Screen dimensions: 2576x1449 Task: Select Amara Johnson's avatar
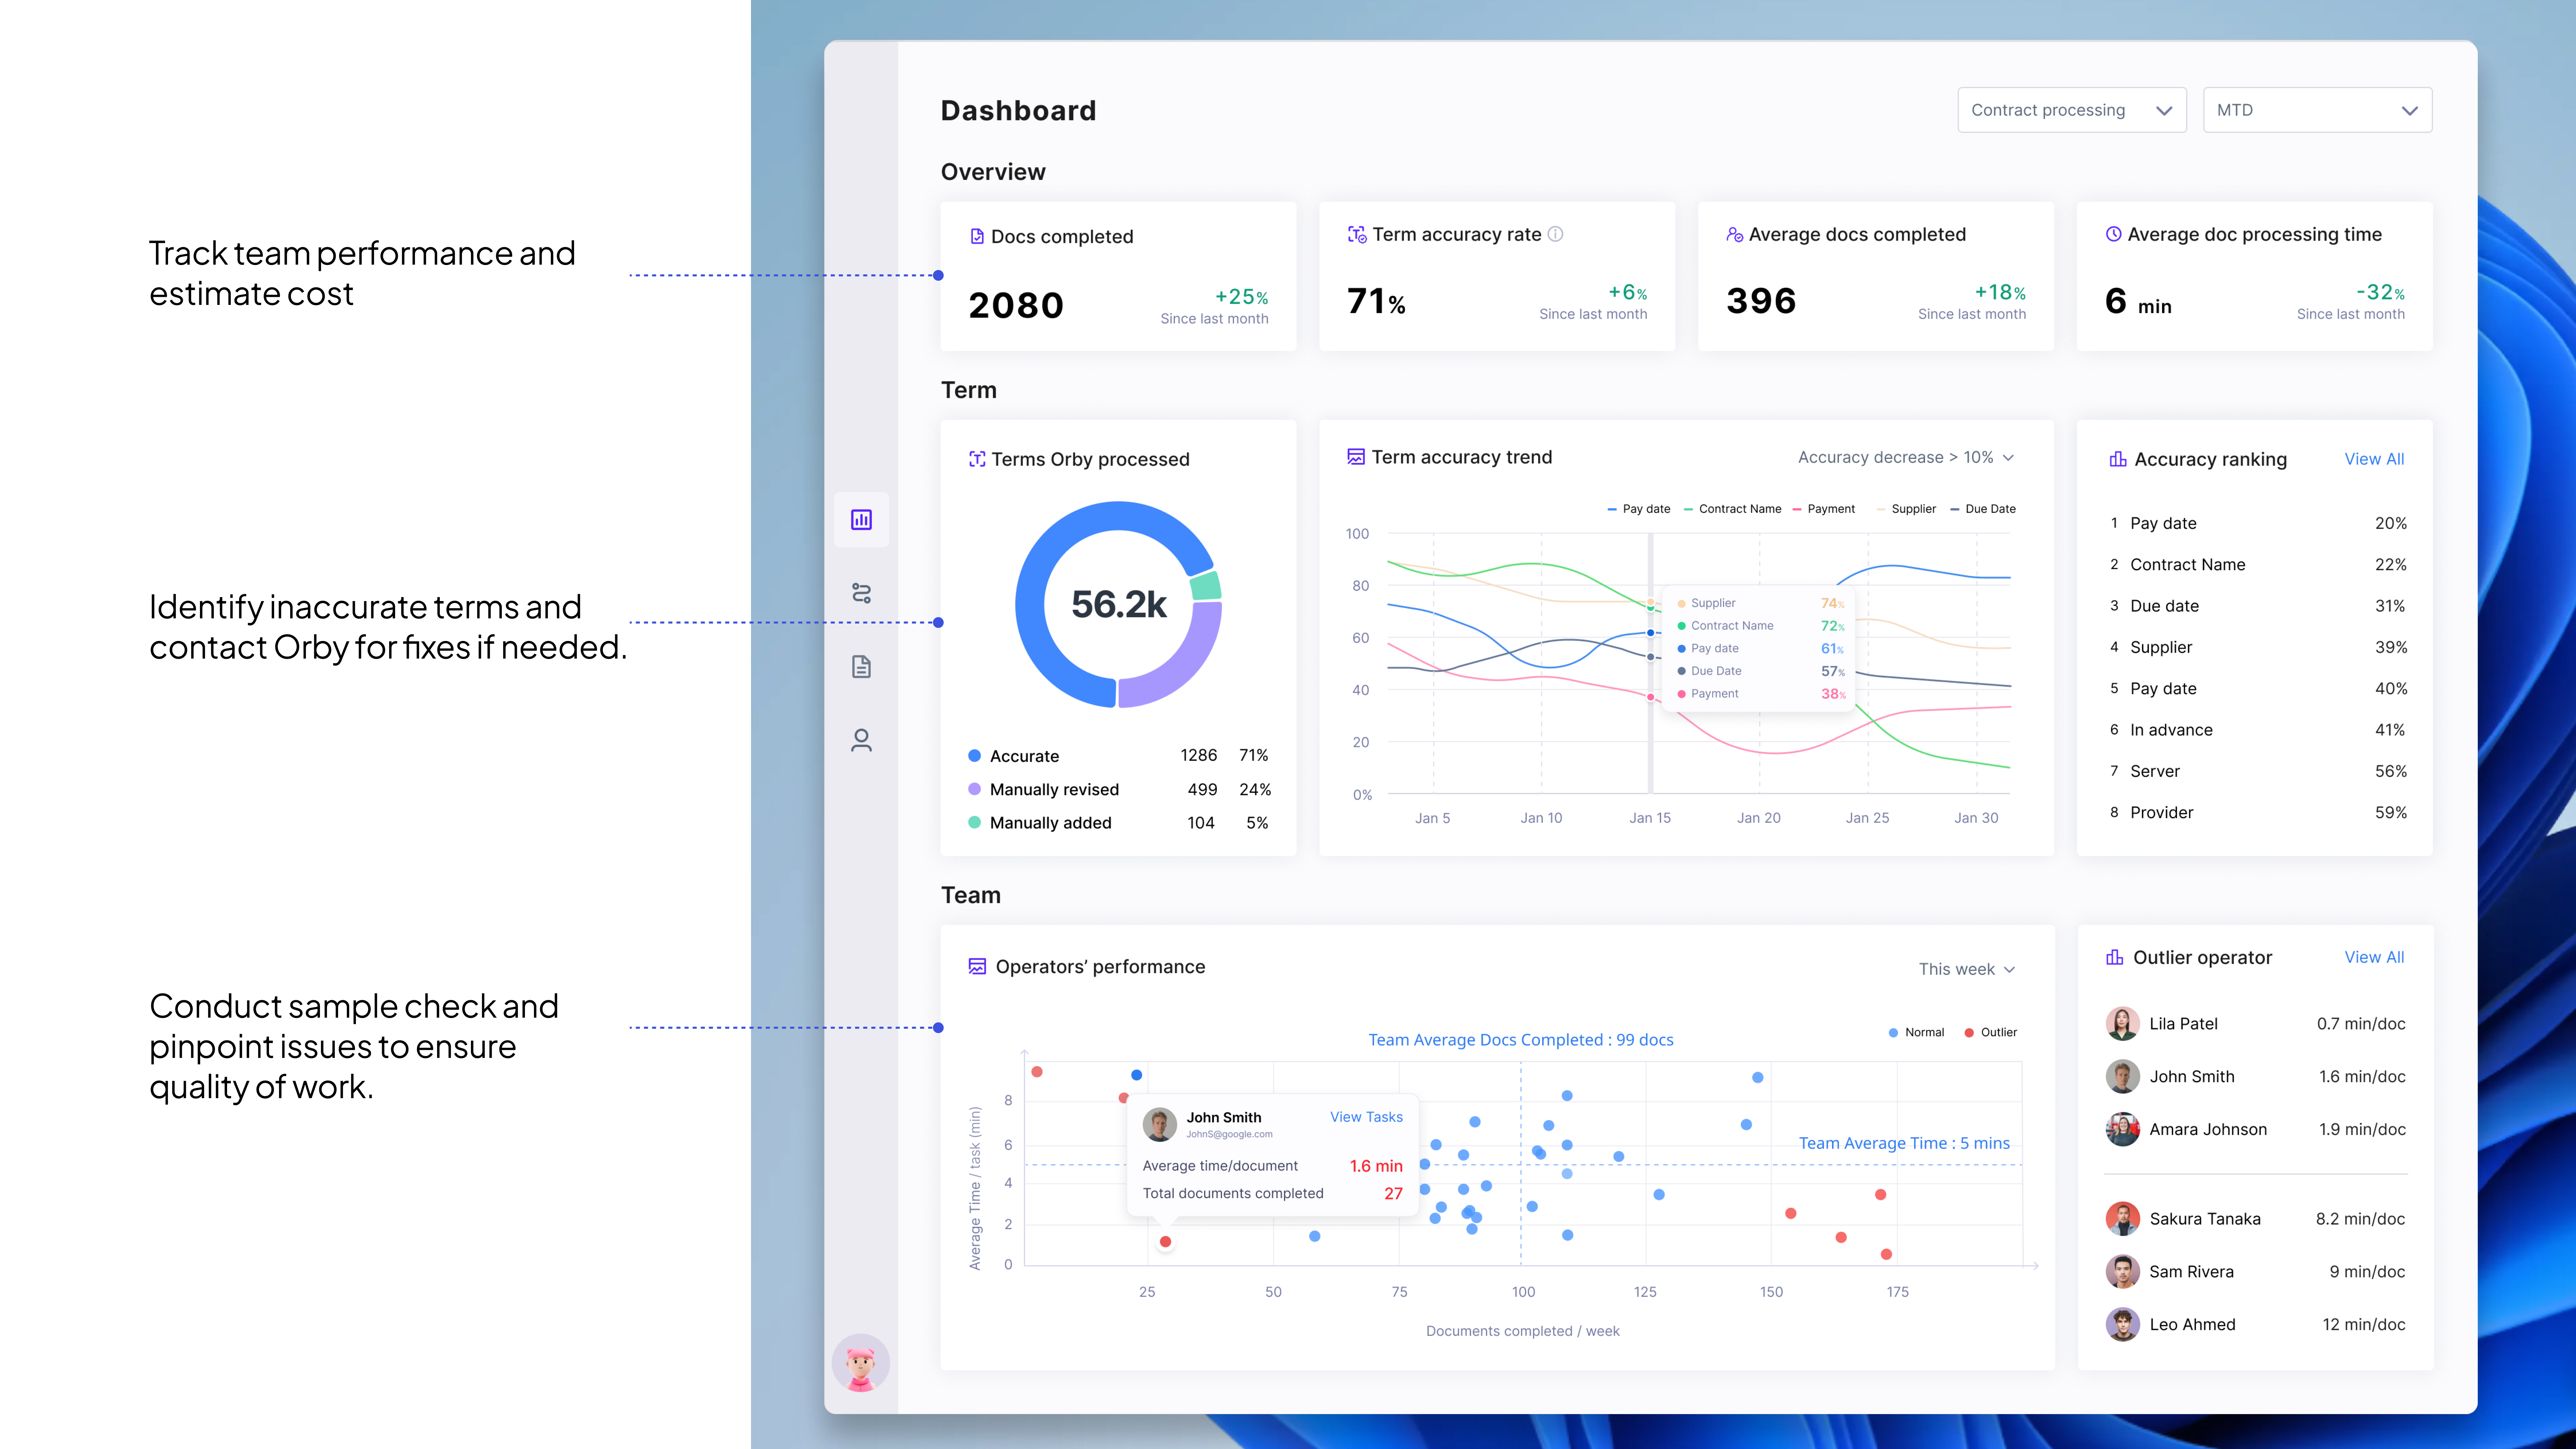click(x=2122, y=1129)
